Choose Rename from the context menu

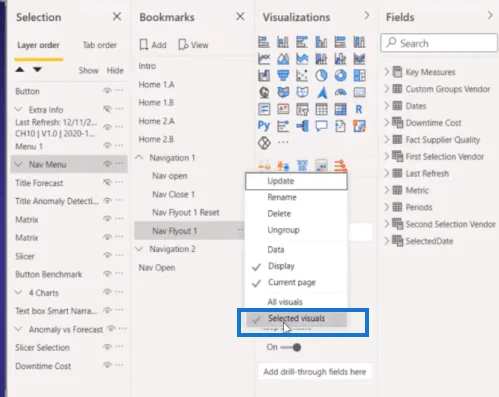296,197
